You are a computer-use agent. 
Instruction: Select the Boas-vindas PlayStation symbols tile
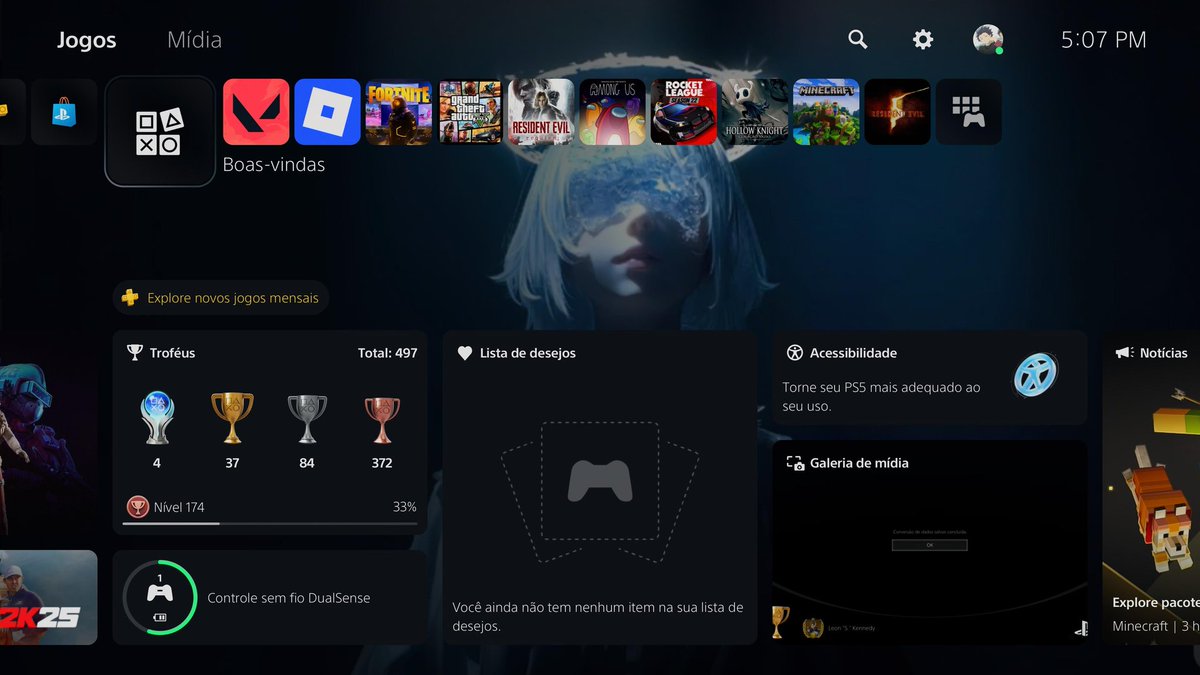[160, 131]
